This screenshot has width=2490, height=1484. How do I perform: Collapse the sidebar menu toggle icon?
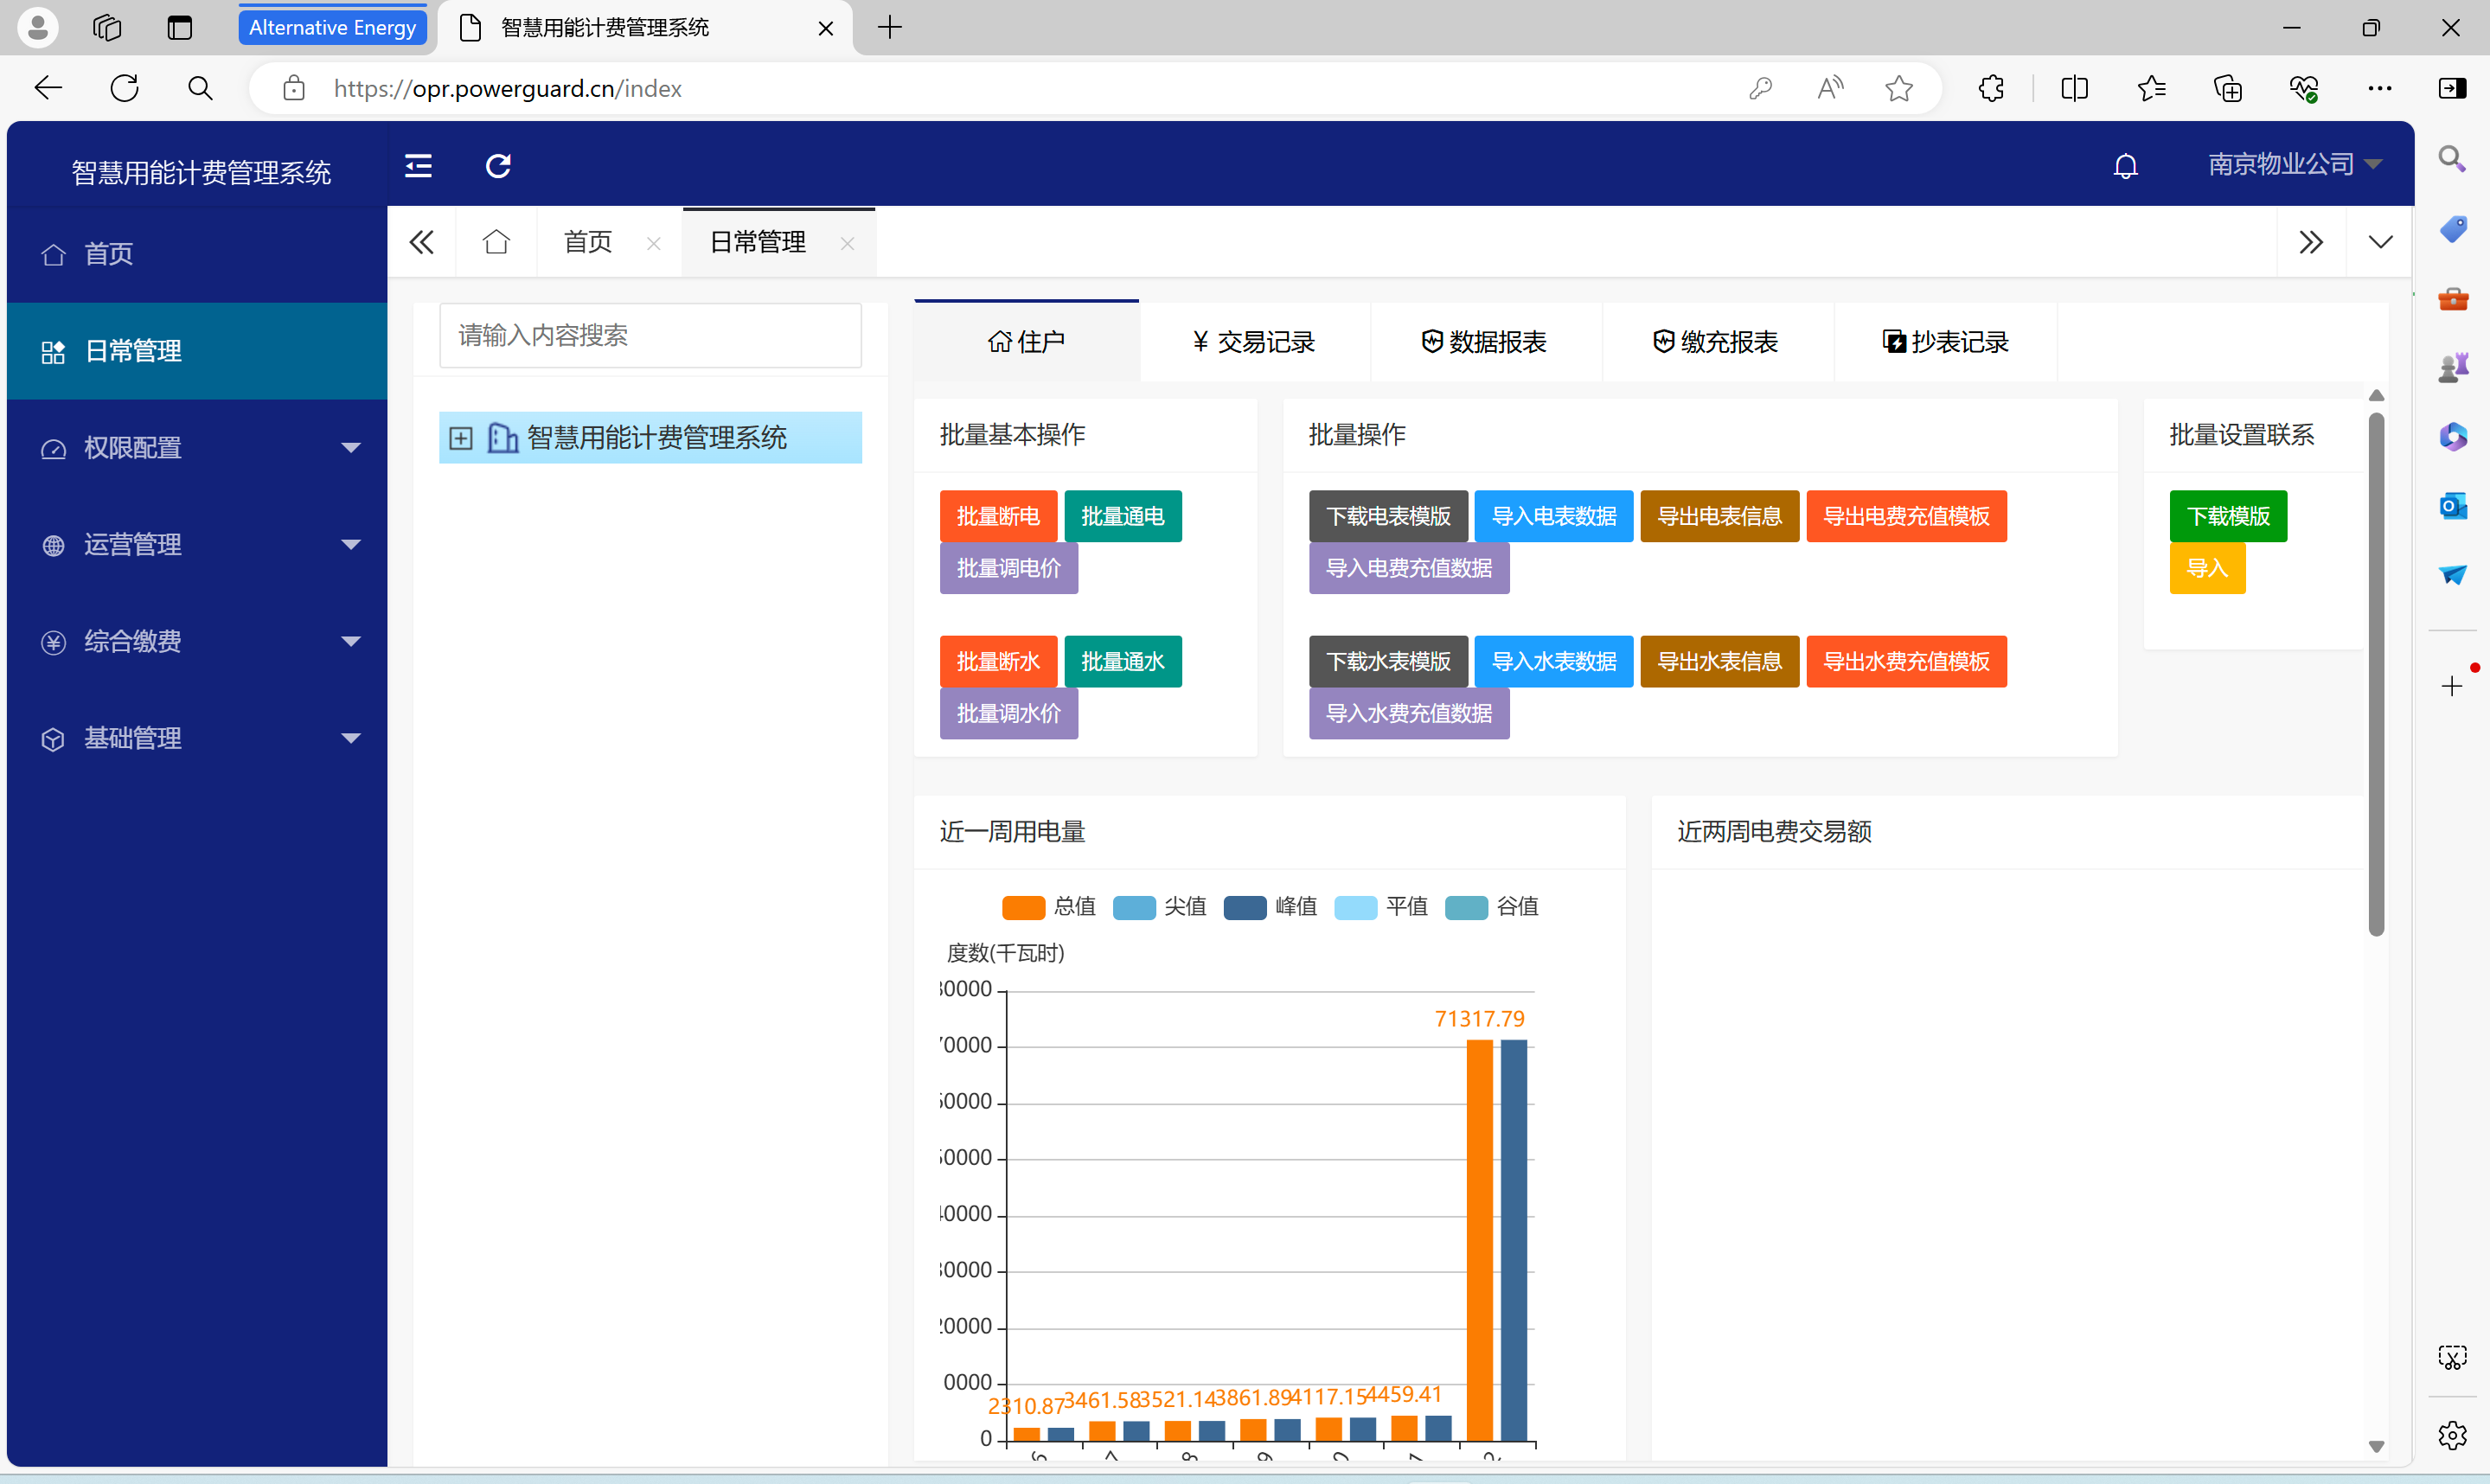(x=418, y=166)
